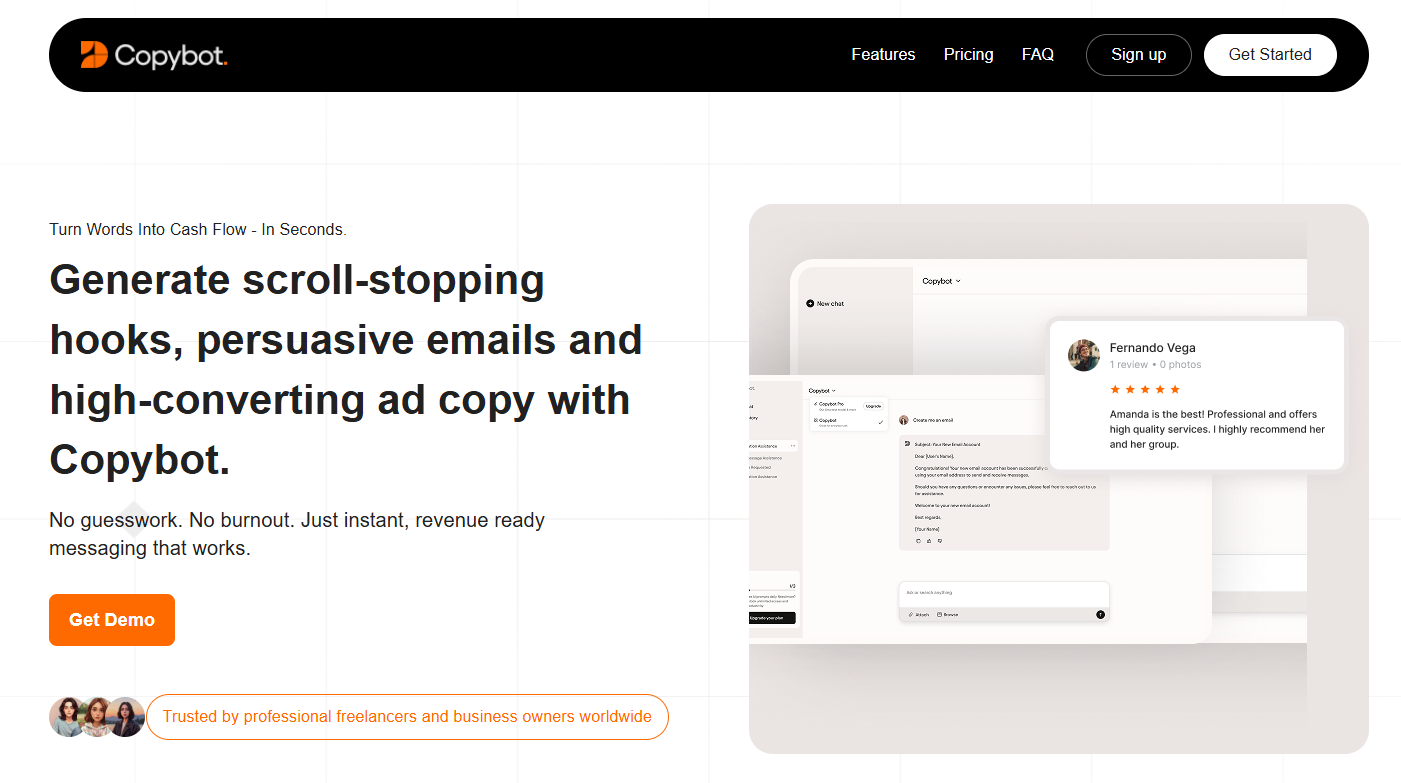
Task: Click the Upgrade pill next to Copybot Pro
Action: pos(873,406)
